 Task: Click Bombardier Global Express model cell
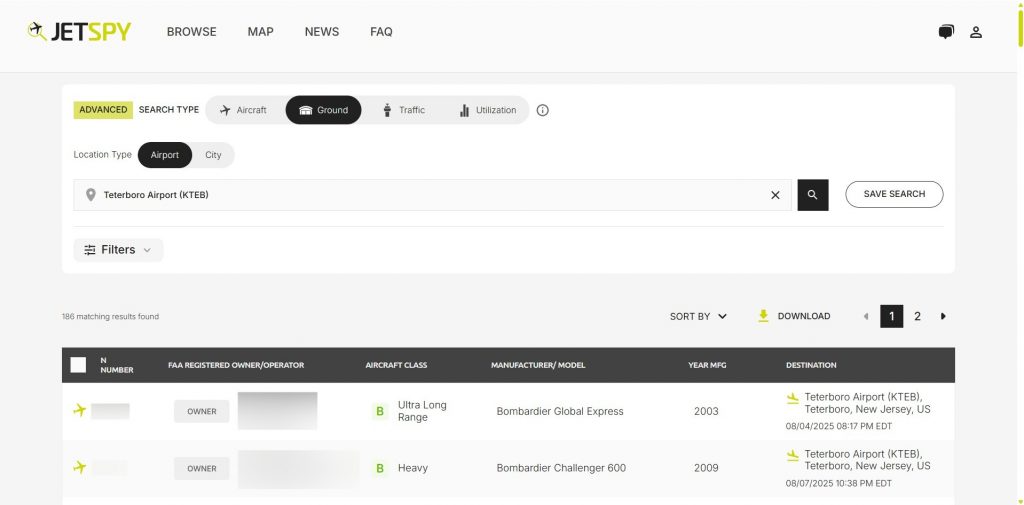coord(560,412)
